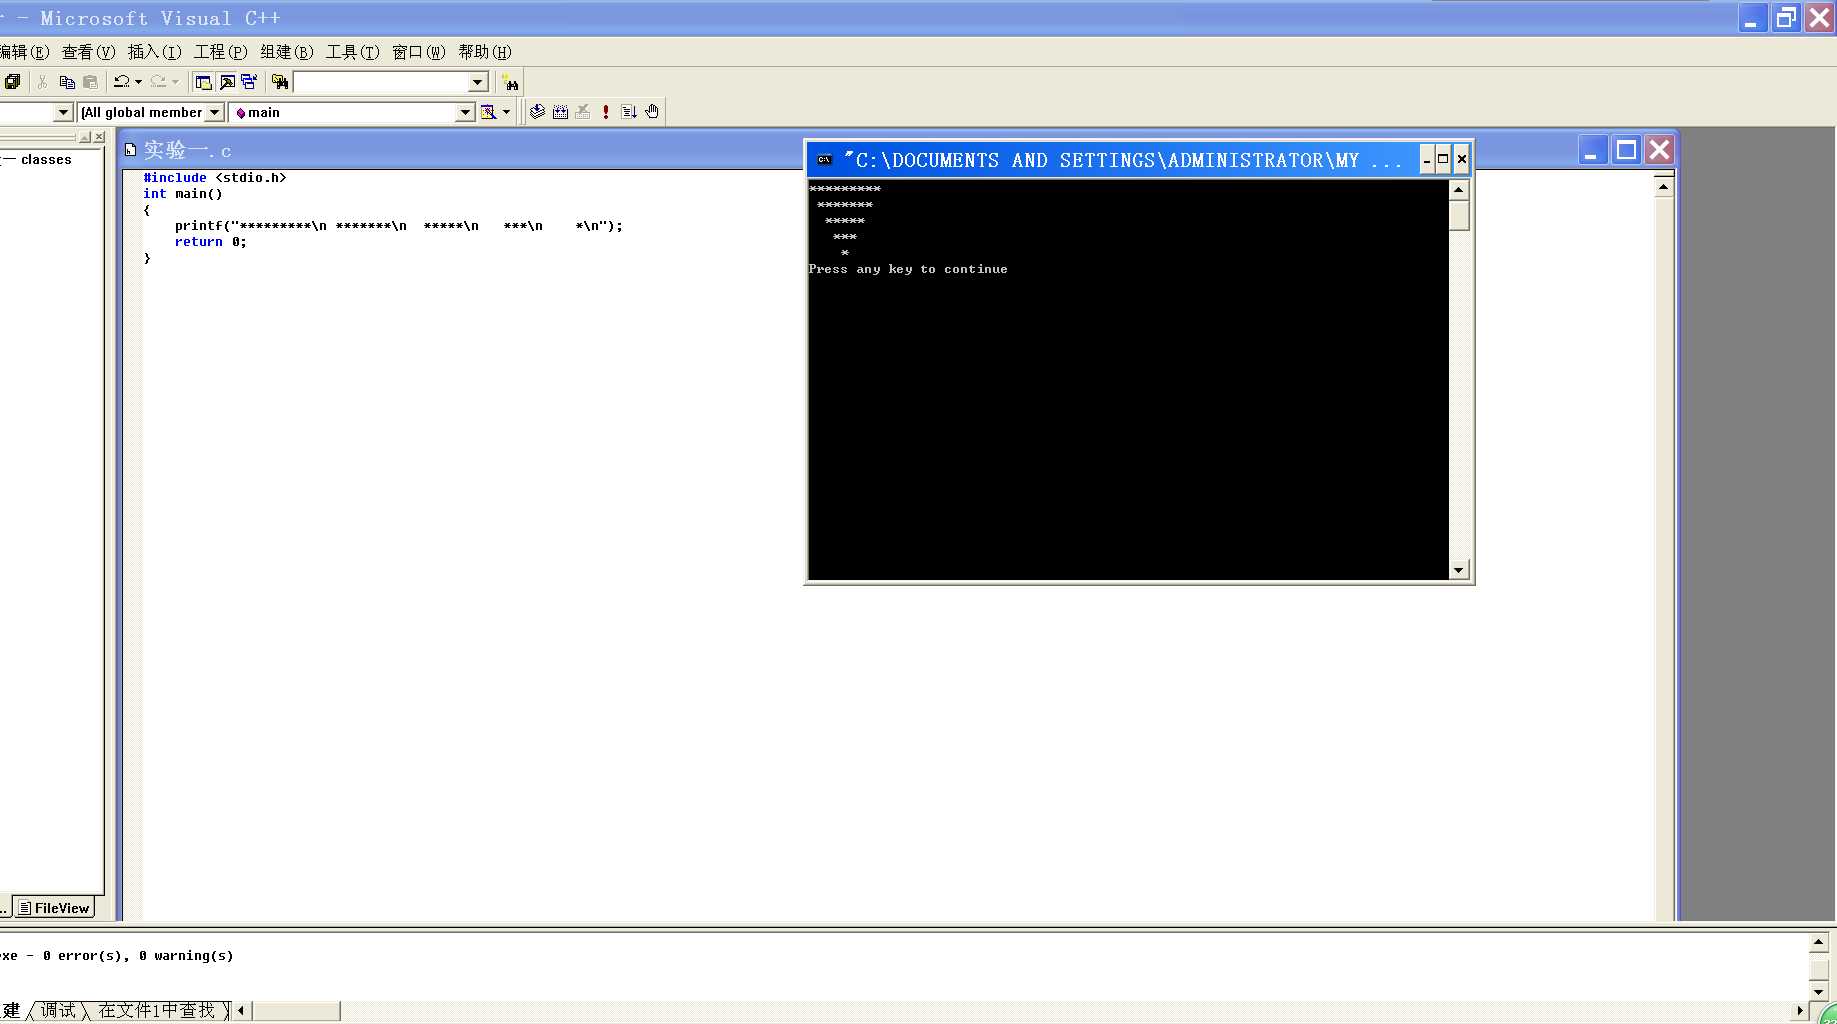Open the 查看(V) View menu

[88, 52]
